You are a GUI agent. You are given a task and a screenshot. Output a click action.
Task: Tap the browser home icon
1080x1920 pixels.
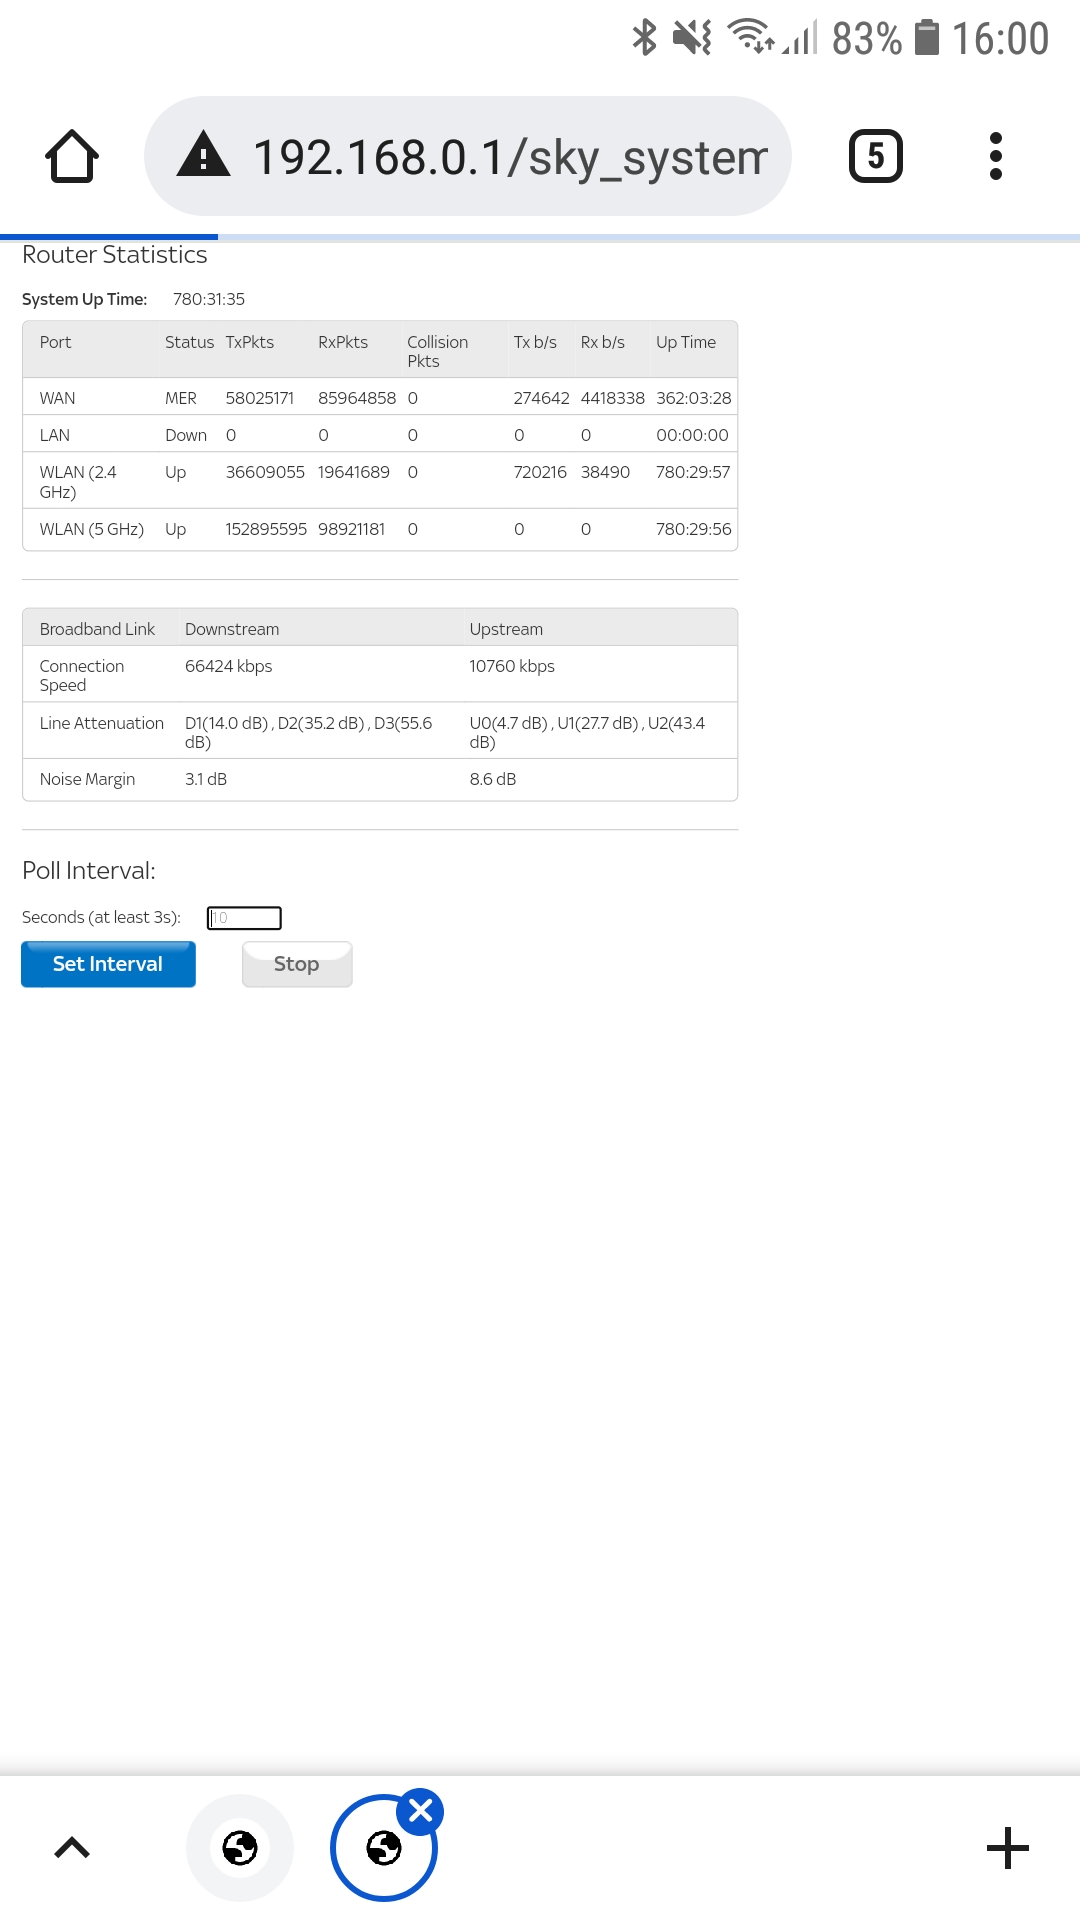[72, 157]
